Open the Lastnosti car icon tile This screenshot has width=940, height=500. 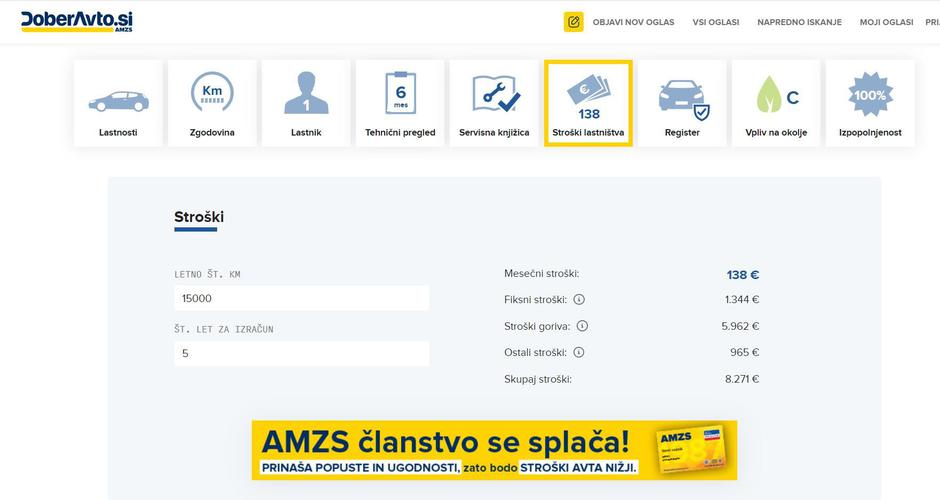[x=118, y=103]
